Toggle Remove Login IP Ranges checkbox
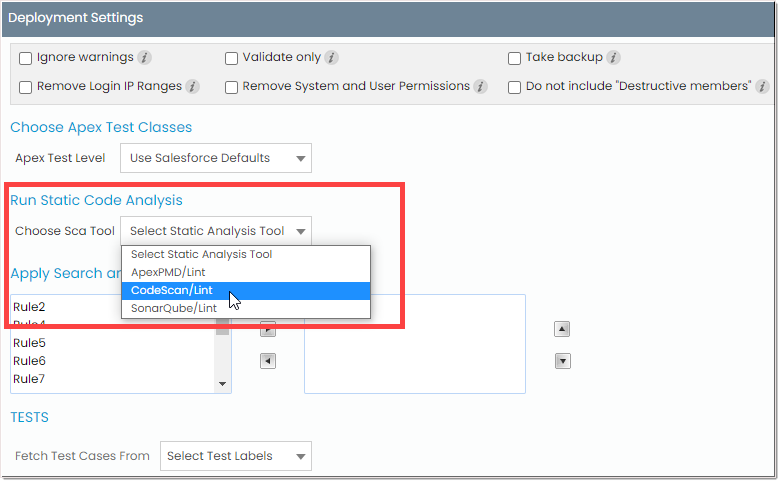 [26, 87]
